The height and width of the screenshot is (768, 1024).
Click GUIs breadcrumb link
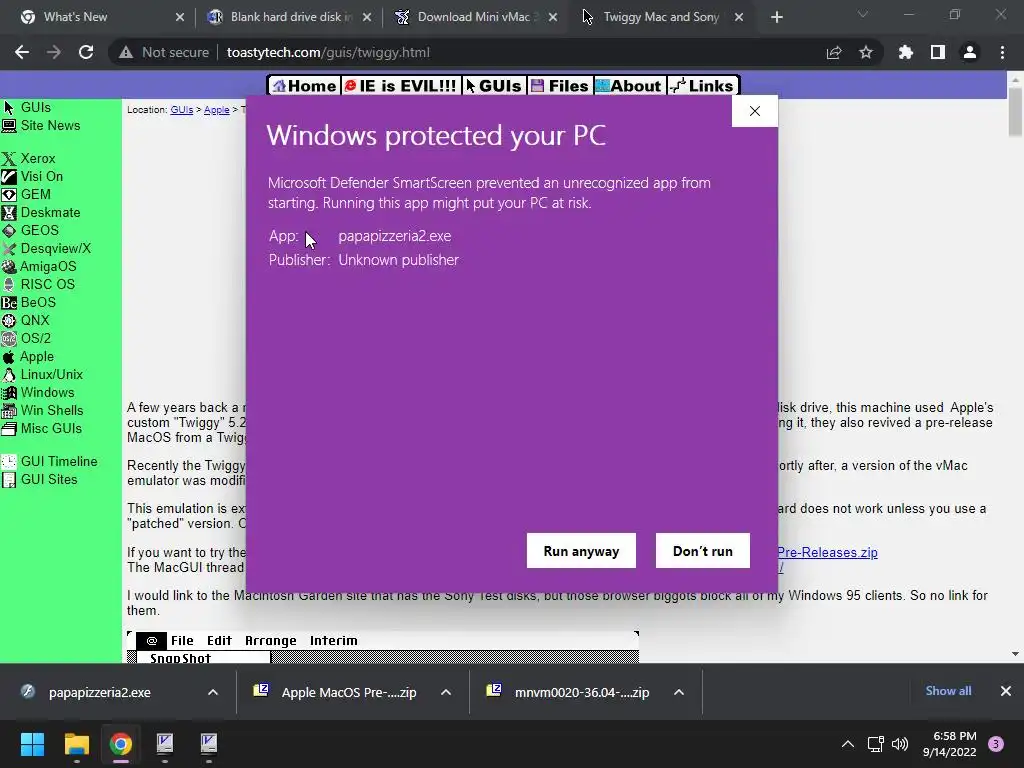pos(182,110)
